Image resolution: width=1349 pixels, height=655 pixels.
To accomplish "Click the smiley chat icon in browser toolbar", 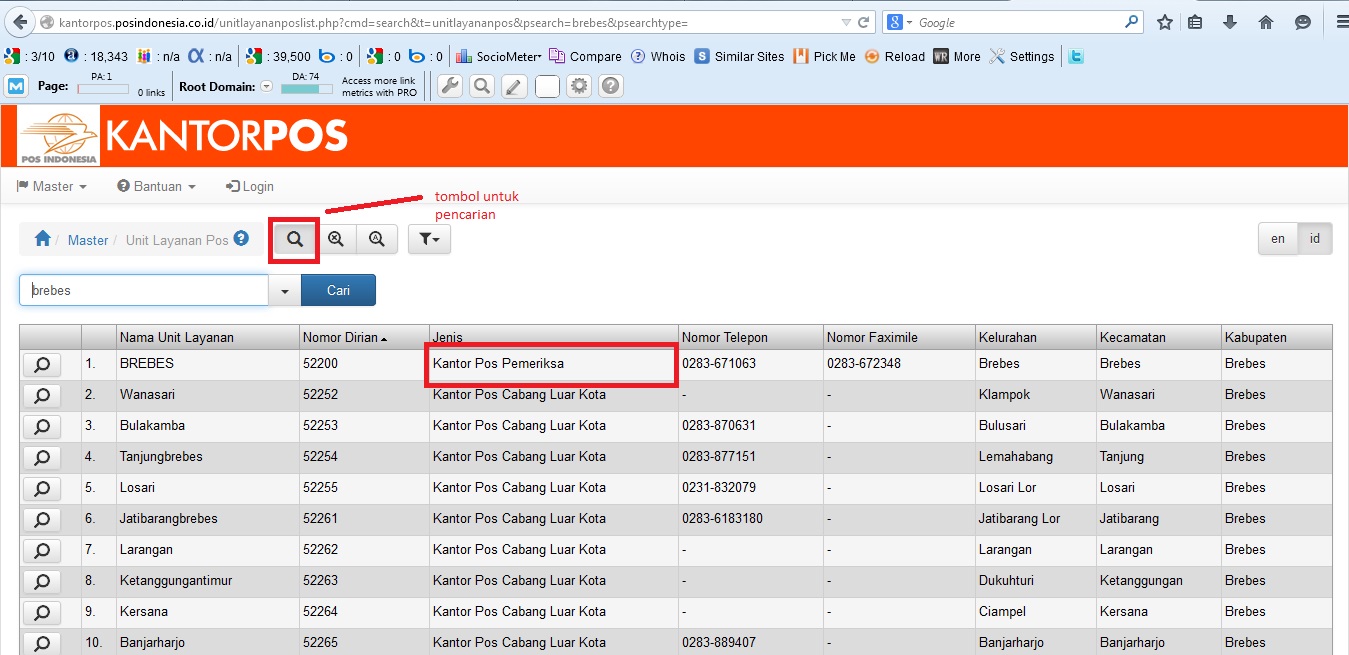I will (x=1302, y=22).
